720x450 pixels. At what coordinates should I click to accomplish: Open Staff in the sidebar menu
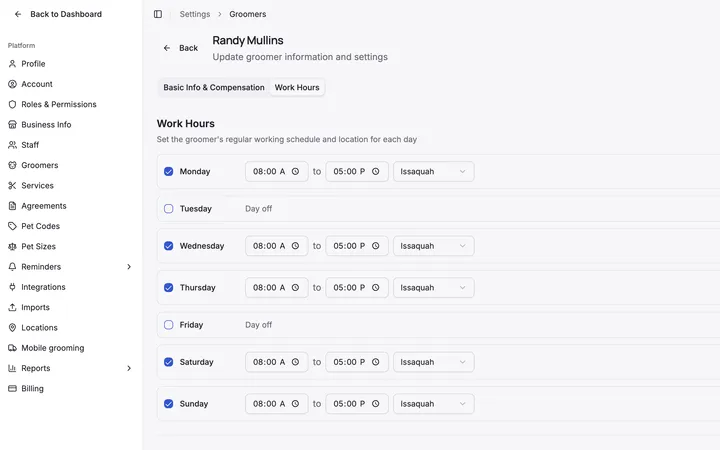click(x=30, y=145)
